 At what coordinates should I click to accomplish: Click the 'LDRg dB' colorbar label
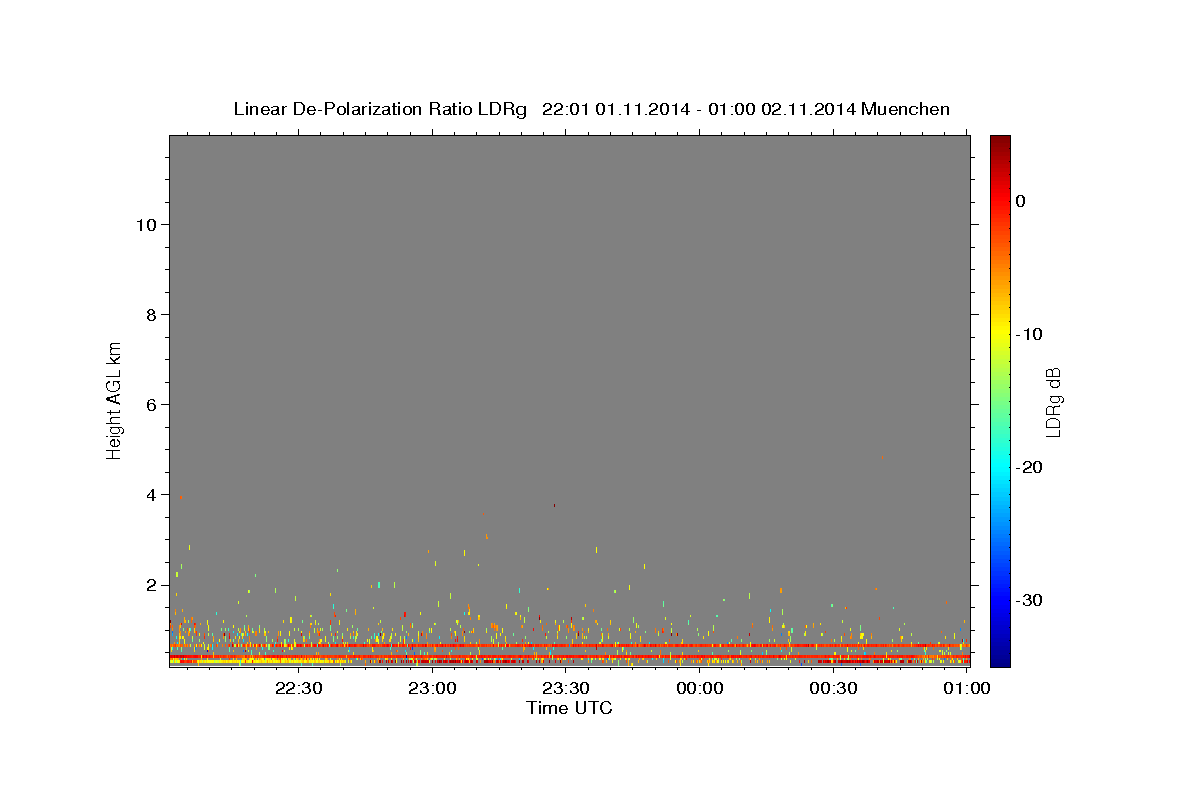point(1053,402)
